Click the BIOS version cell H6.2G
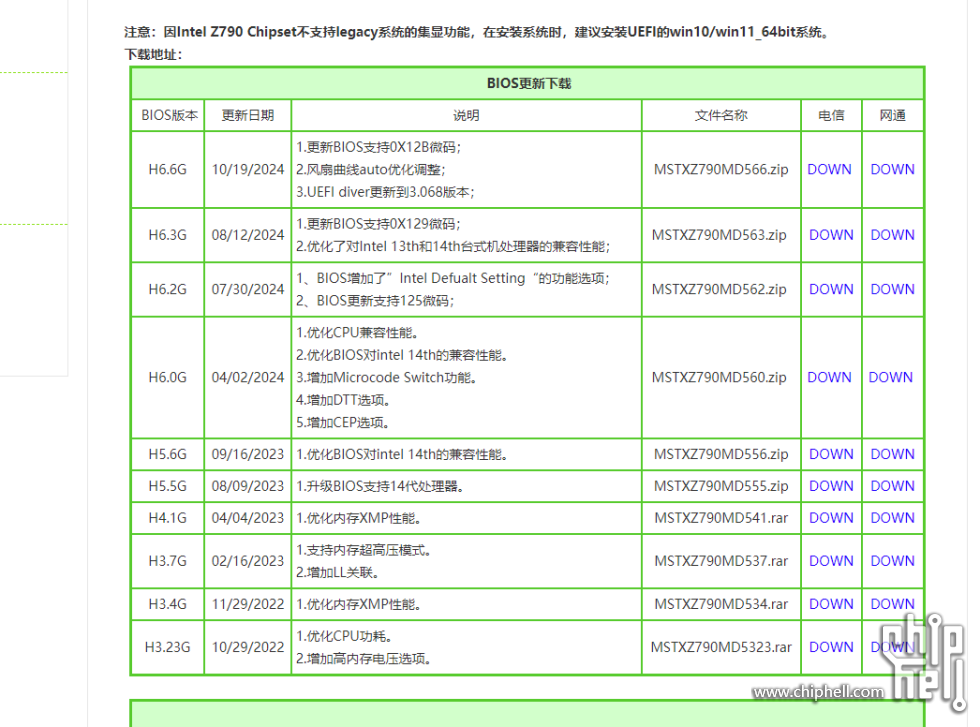Viewport: 980px width, 727px height. point(167,289)
